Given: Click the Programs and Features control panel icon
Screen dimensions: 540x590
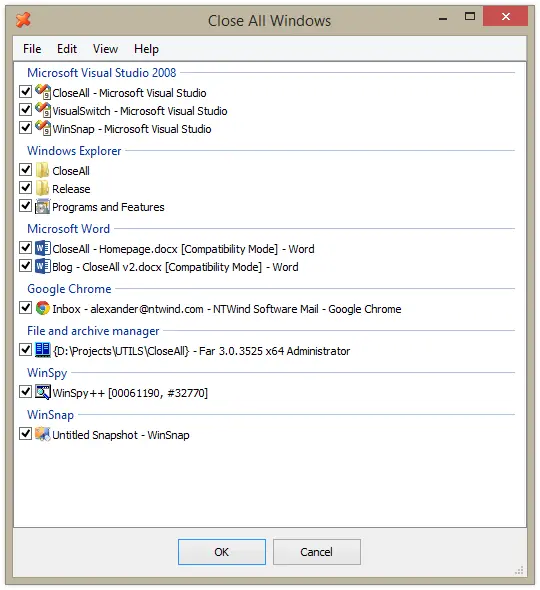Looking at the screenshot, I should [43, 206].
